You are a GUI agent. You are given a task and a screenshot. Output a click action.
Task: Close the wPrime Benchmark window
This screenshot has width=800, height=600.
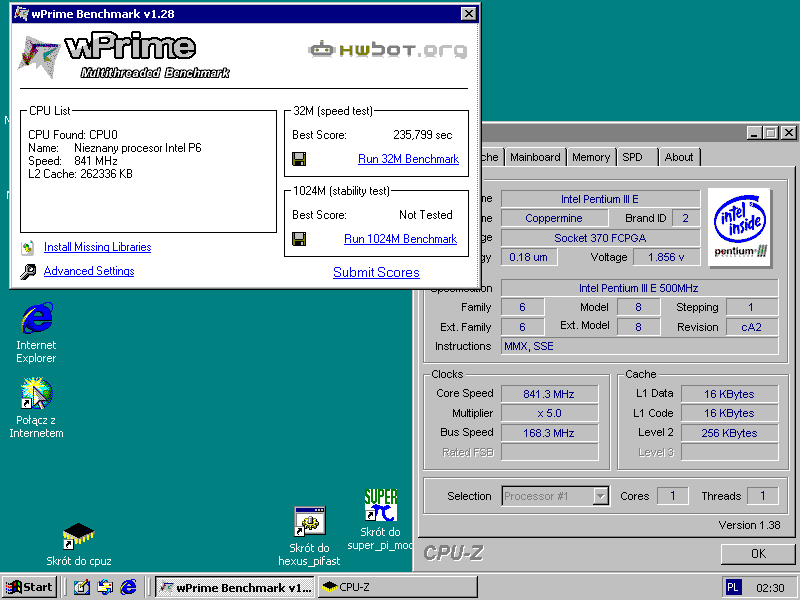coord(468,14)
